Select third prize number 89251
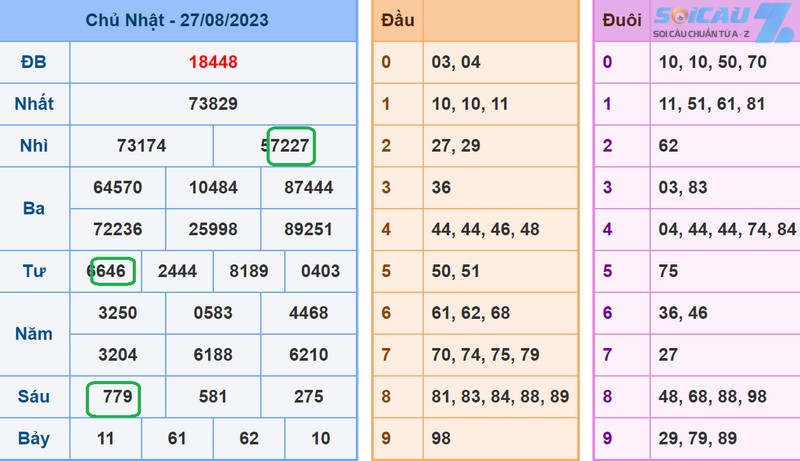Screen dimensions: 800x461 (309, 229)
